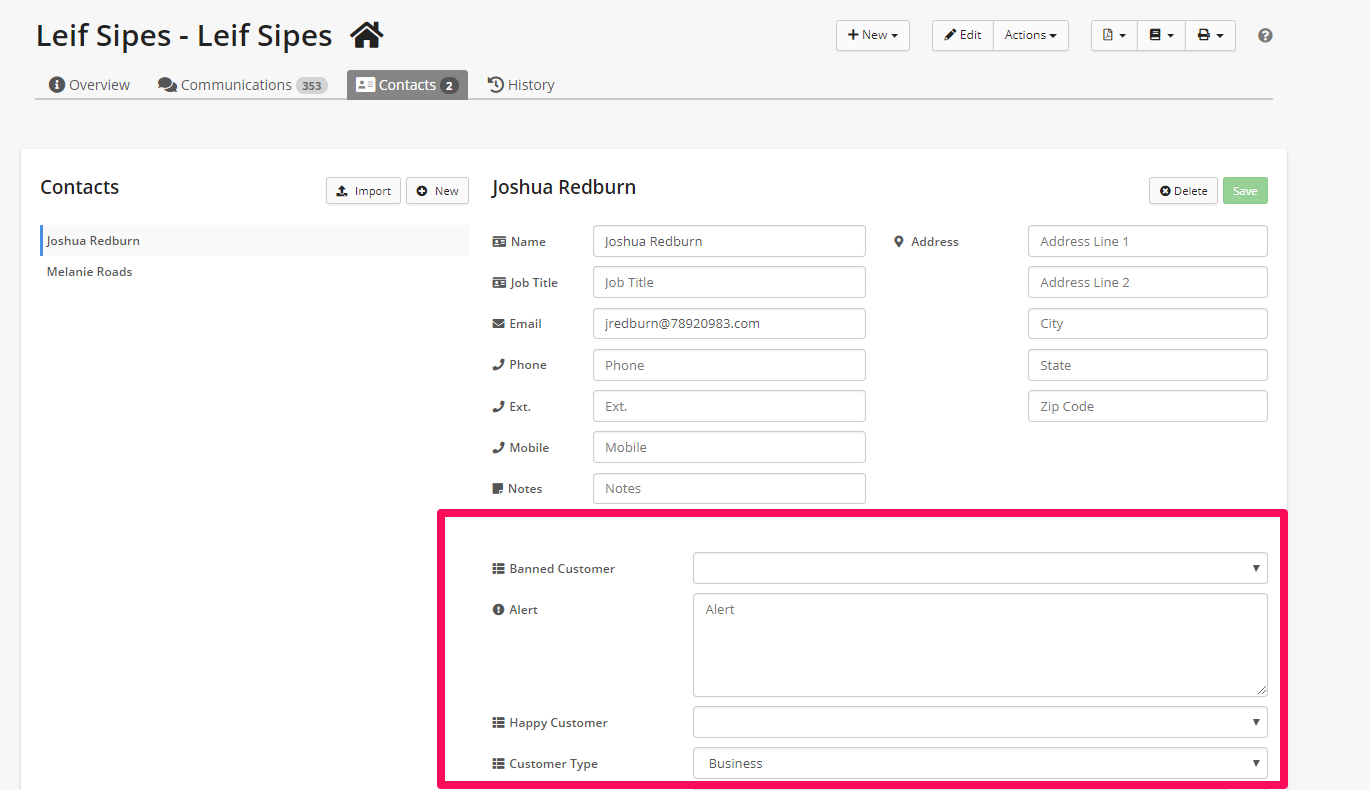Expand the Happy Customer dropdown

pyautogui.click(x=979, y=722)
